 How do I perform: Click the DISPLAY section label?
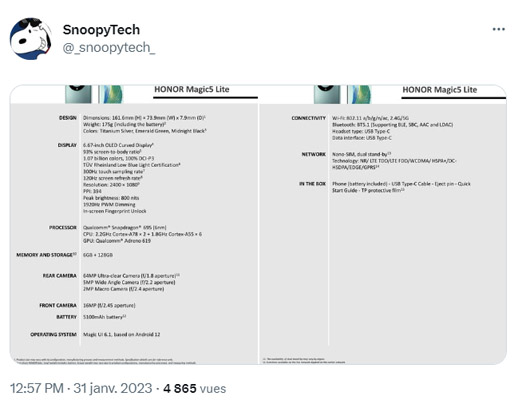tap(67, 145)
